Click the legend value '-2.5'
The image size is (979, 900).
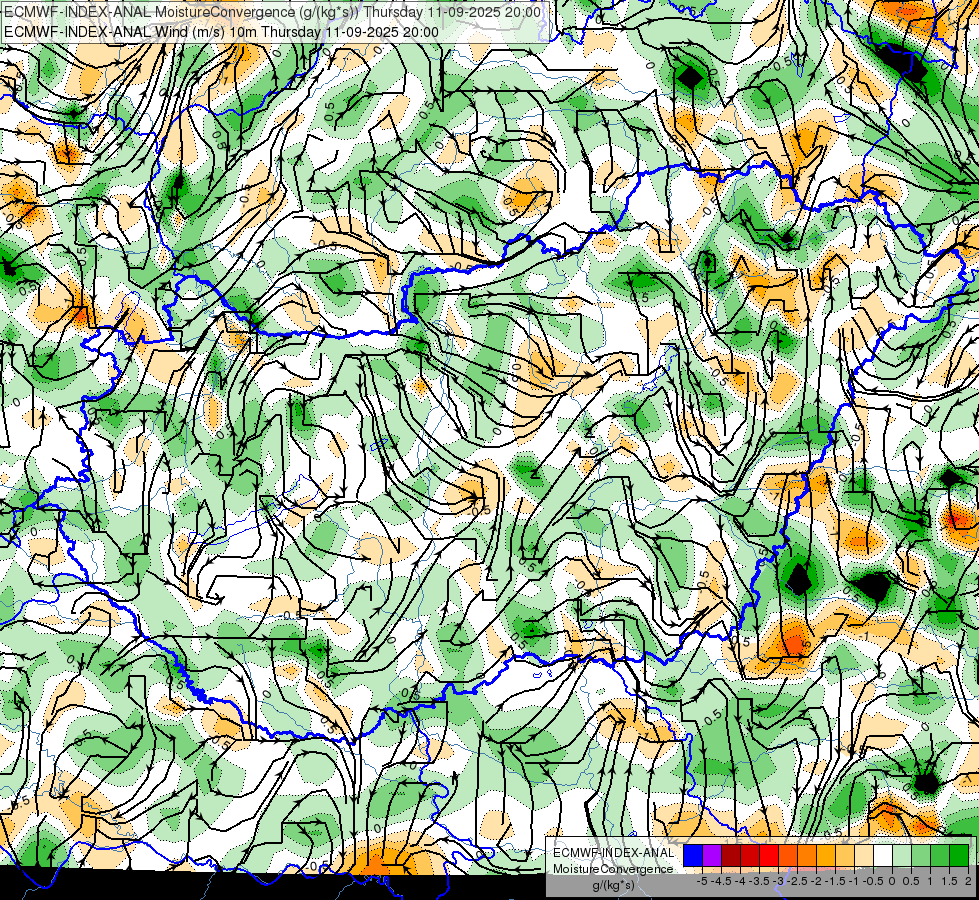[x=797, y=881]
